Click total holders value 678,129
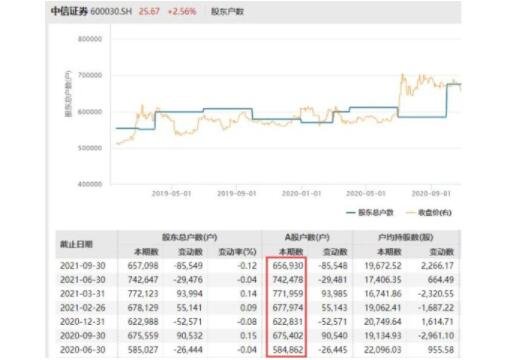 [143, 308]
